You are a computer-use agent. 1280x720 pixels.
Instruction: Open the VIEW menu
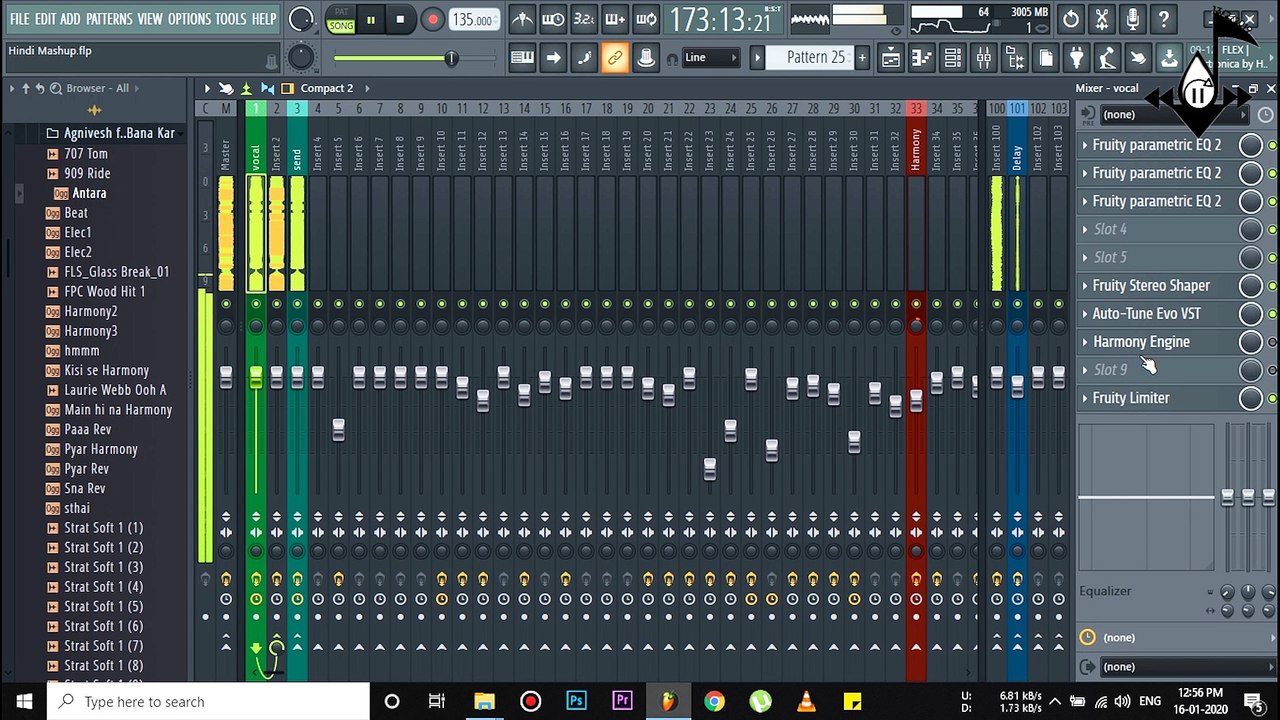pyautogui.click(x=150, y=19)
